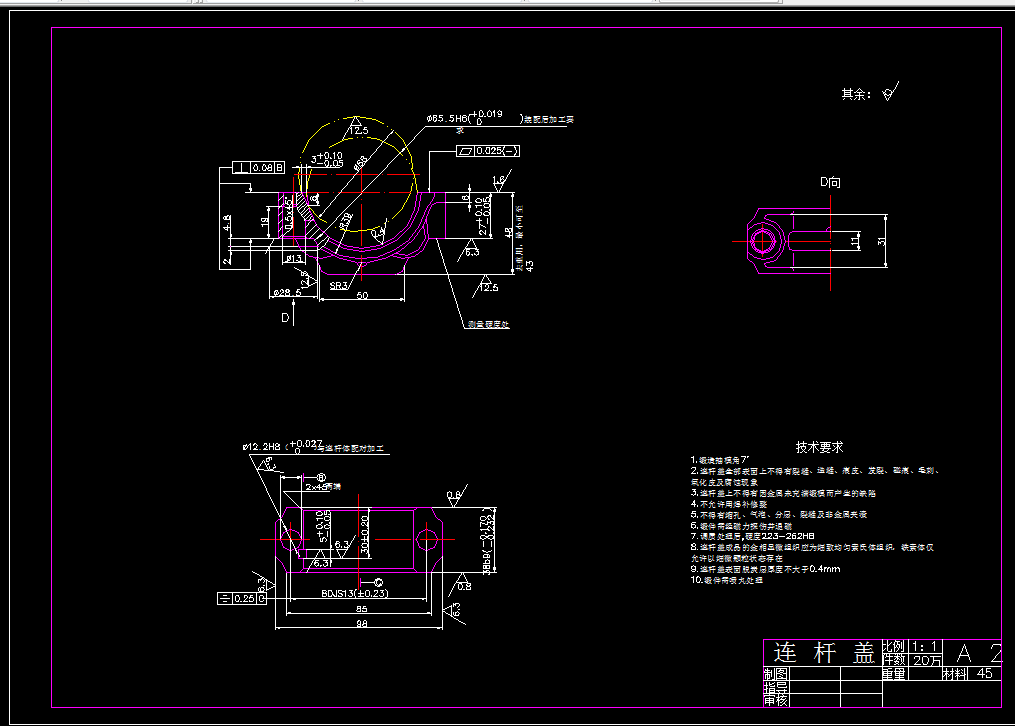The image size is (1015, 726).
Task: Select the ø28.5 dimension text
Action: pyautogui.click(x=287, y=292)
